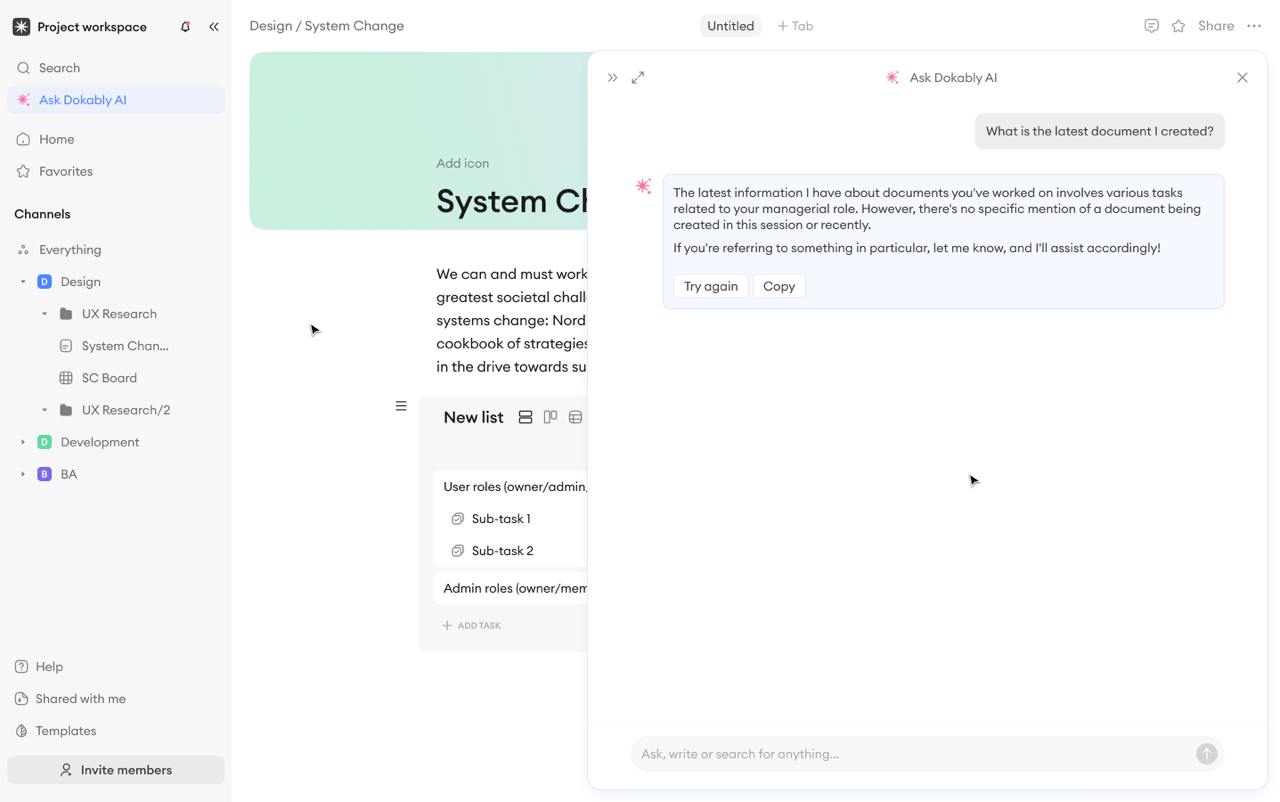Click the user question message bubble
The width and height of the screenshot is (1280, 802).
(1100, 131)
